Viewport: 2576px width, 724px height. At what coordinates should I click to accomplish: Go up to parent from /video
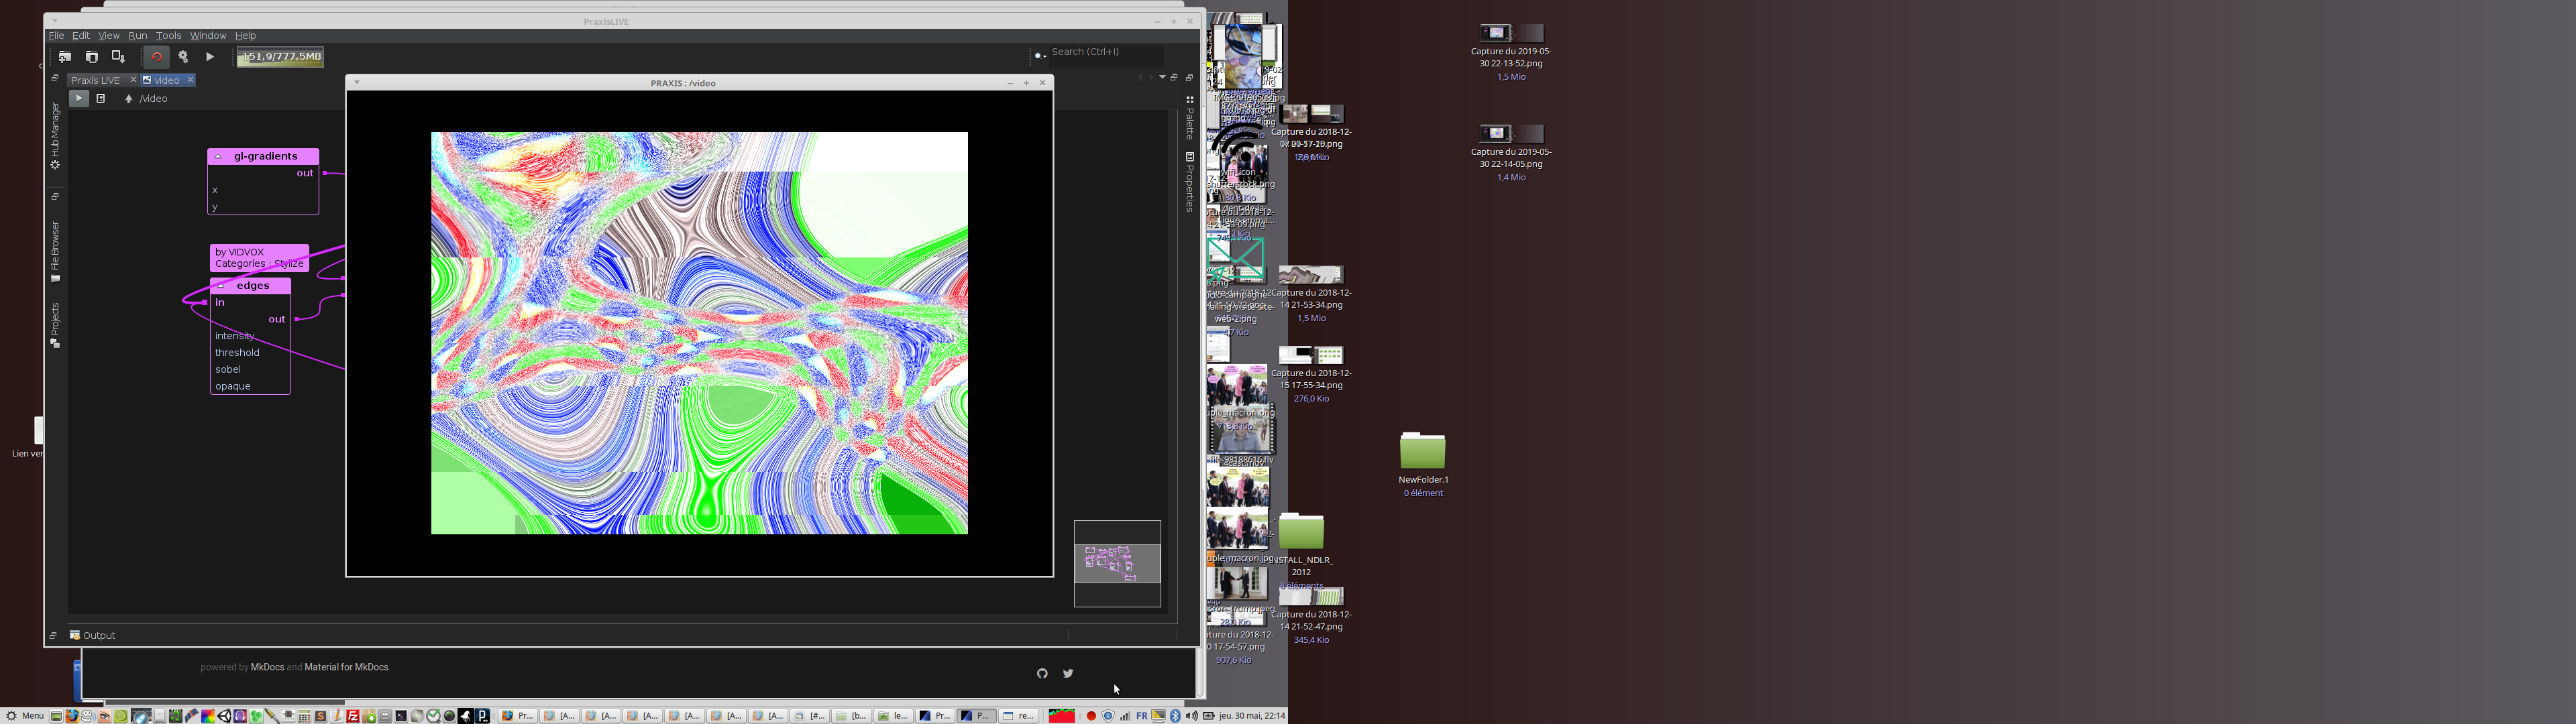point(128,99)
